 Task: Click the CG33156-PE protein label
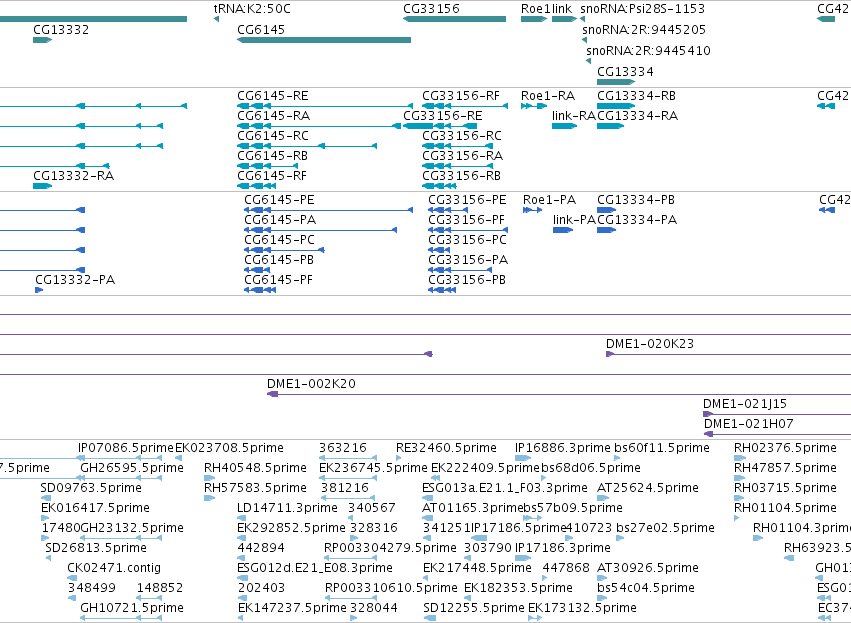(467, 200)
